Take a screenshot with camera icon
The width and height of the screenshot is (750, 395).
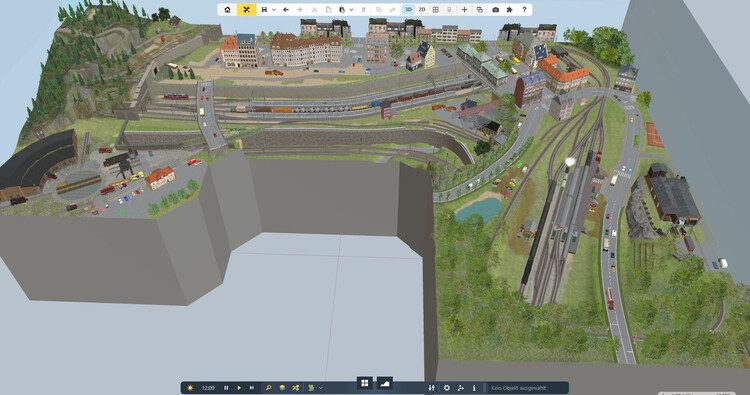pyautogui.click(x=496, y=10)
